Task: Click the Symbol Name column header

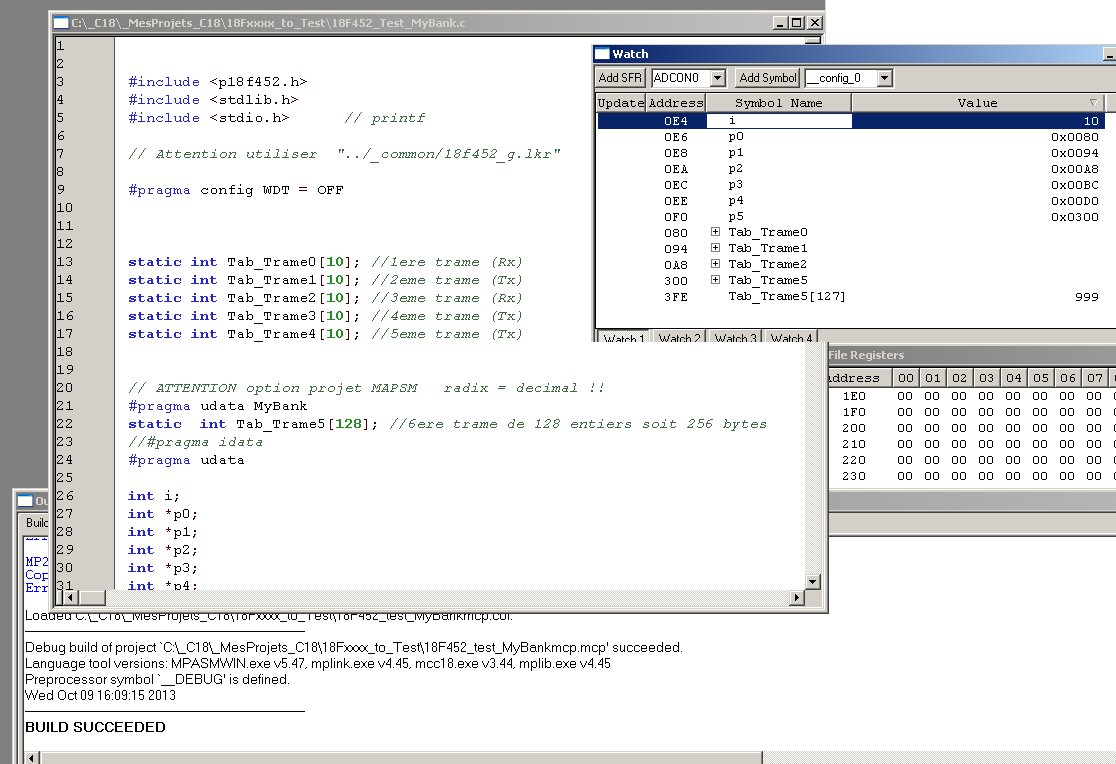Action: (x=778, y=103)
